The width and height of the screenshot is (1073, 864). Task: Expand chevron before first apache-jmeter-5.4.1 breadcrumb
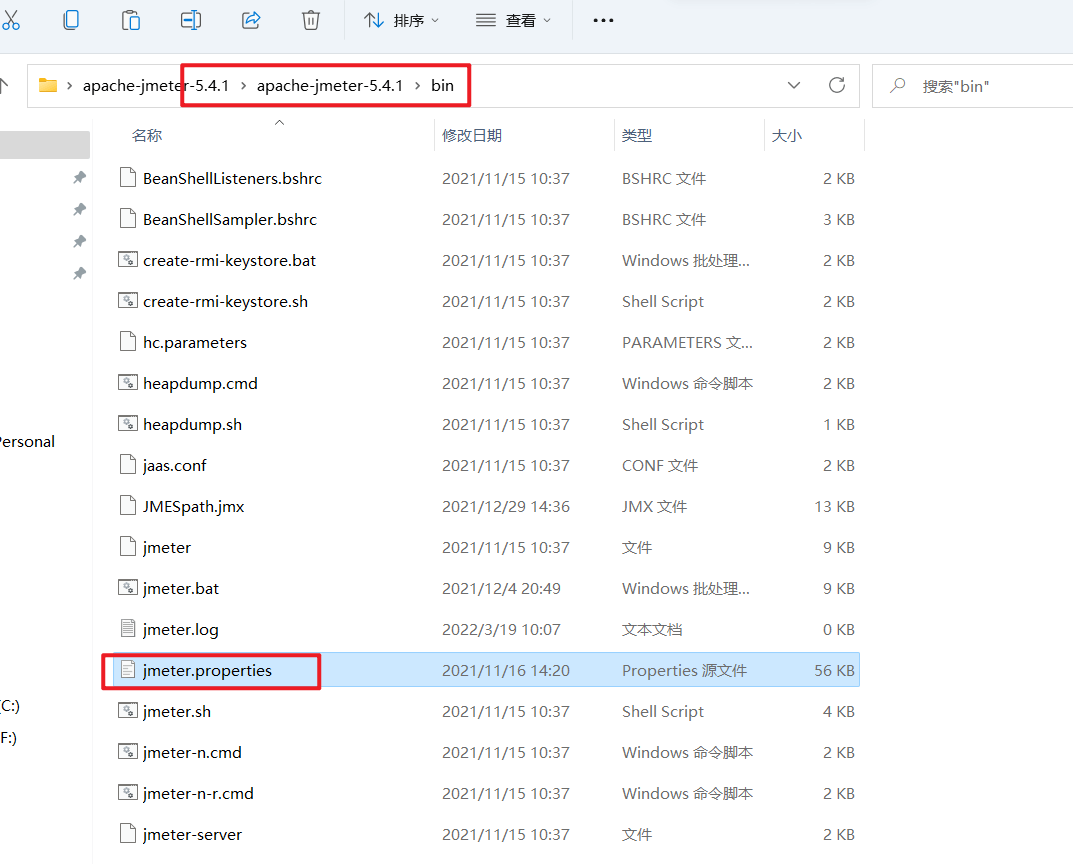coord(69,86)
